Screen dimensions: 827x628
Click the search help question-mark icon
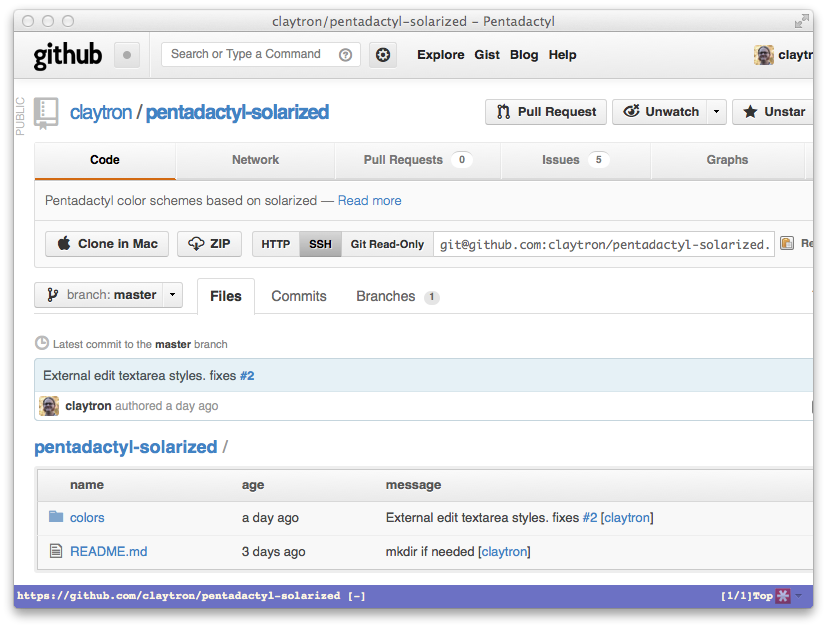click(345, 55)
